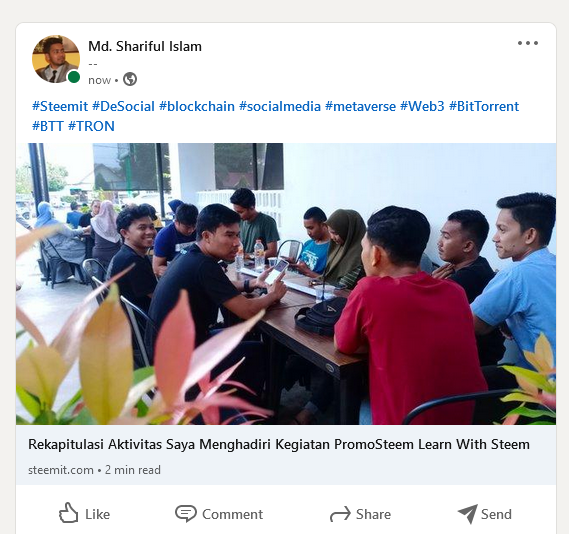The image size is (569, 534).
Task: Open the Md. Shariful Islam name link
Action: (x=145, y=46)
